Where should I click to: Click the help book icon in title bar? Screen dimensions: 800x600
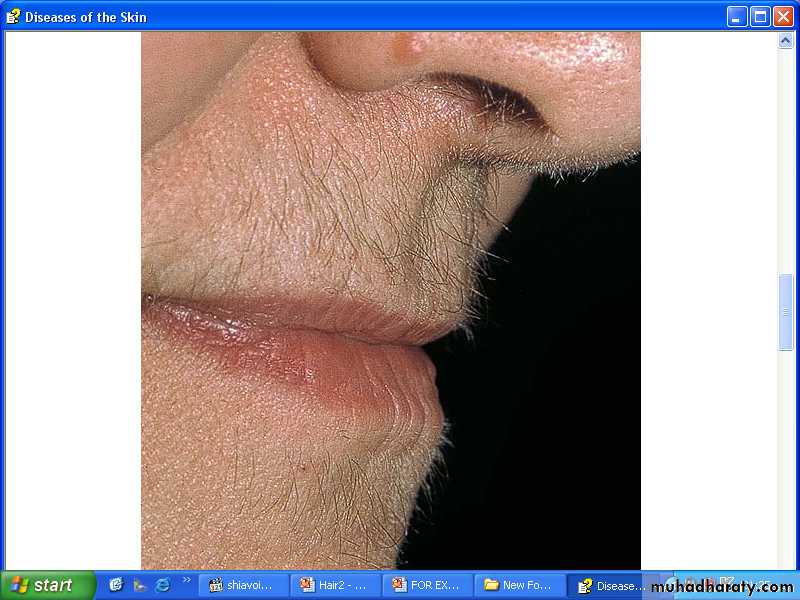[x=13, y=16]
